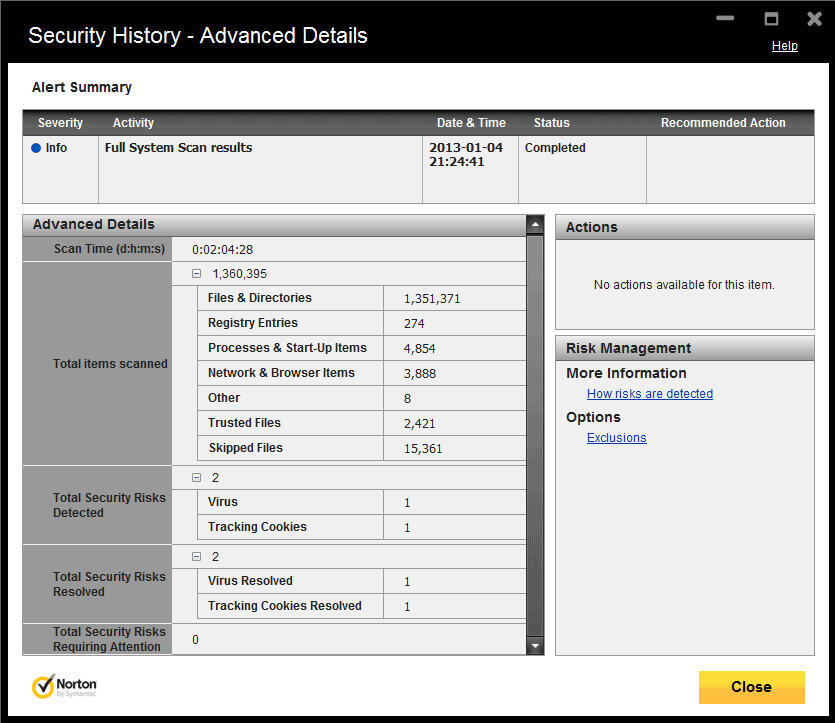This screenshot has width=835, height=723.
Task: Click the value 2,421
Action: tap(420, 424)
